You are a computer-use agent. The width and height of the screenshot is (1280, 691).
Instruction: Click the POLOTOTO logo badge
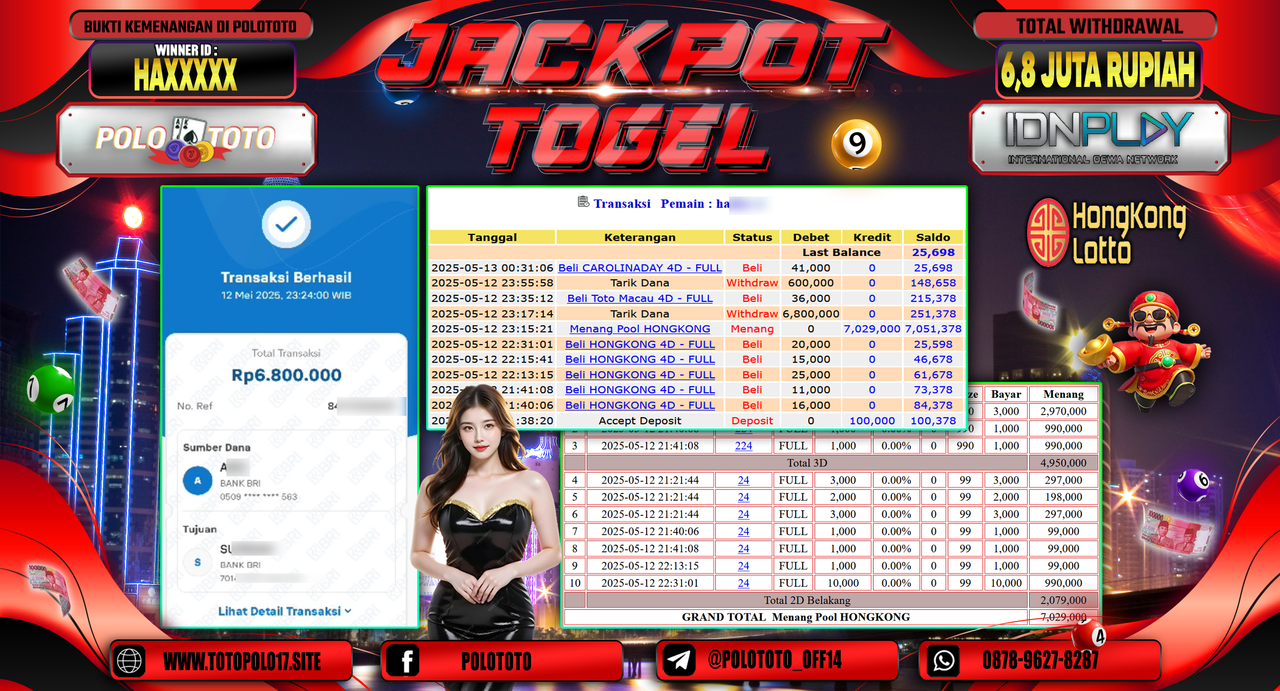pos(186,138)
